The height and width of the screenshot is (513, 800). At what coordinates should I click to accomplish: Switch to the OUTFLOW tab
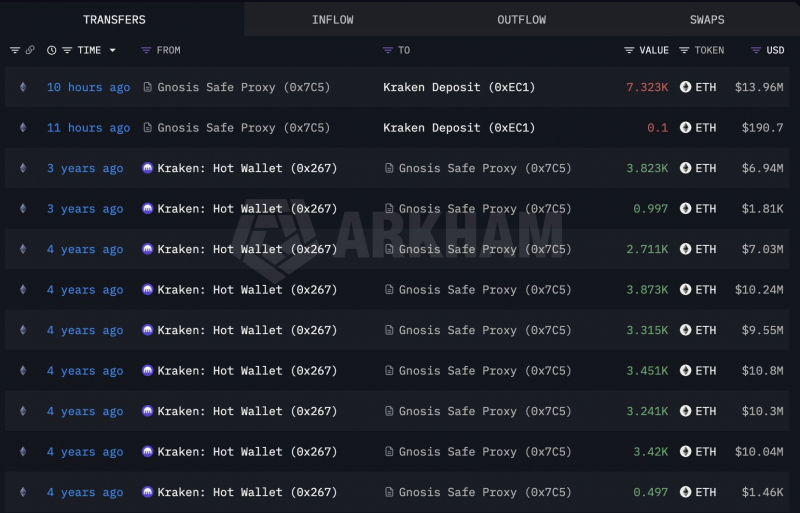coord(521,20)
